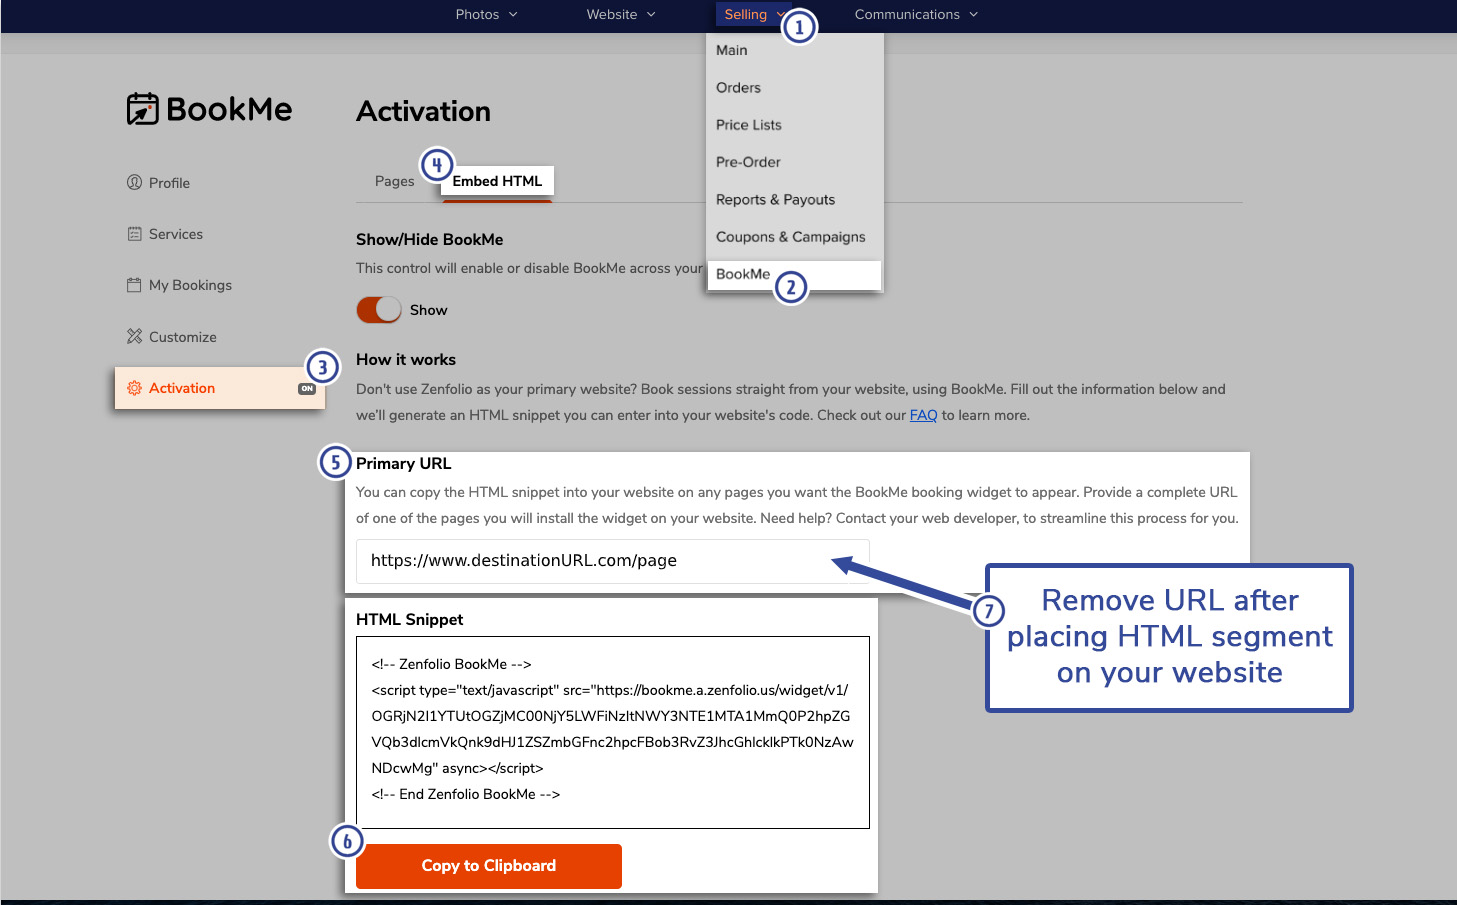
Task: Click the Primary URL heading
Action: click(404, 464)
